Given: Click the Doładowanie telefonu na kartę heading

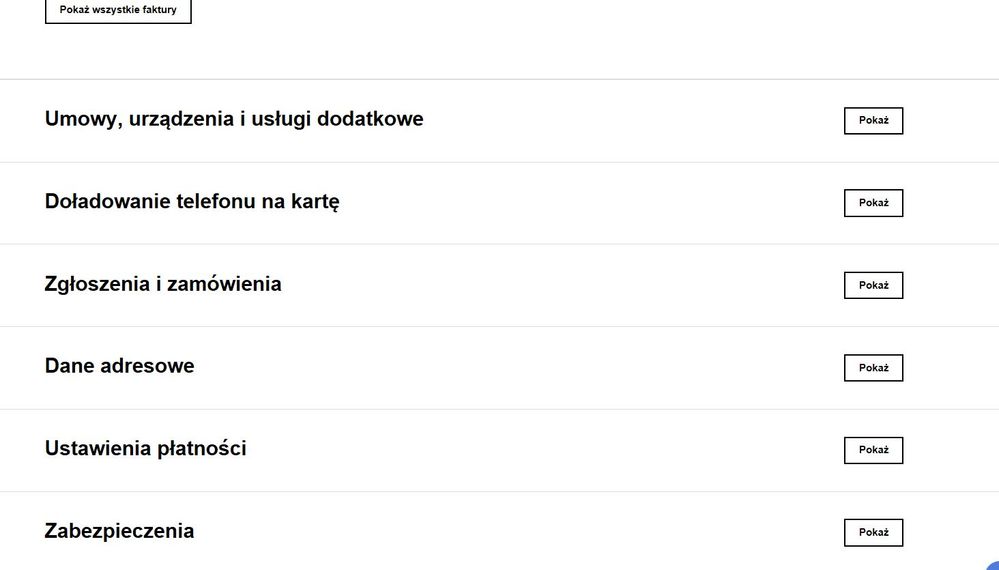Looking at the screenshot, I should point(192,201).
